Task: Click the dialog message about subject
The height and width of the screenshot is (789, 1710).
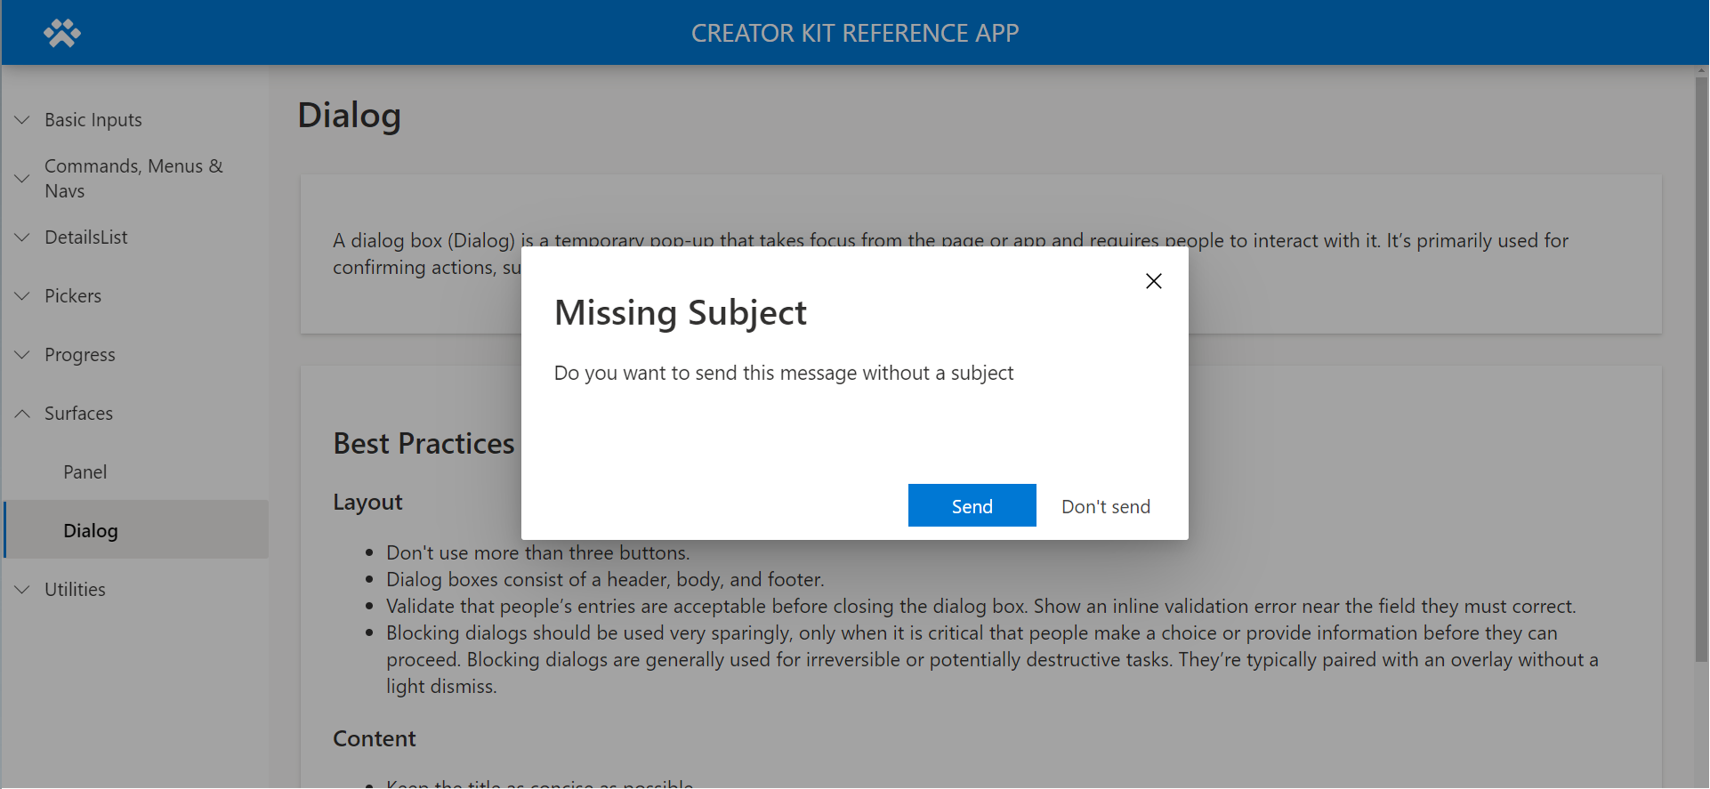Action: [784, 373]
